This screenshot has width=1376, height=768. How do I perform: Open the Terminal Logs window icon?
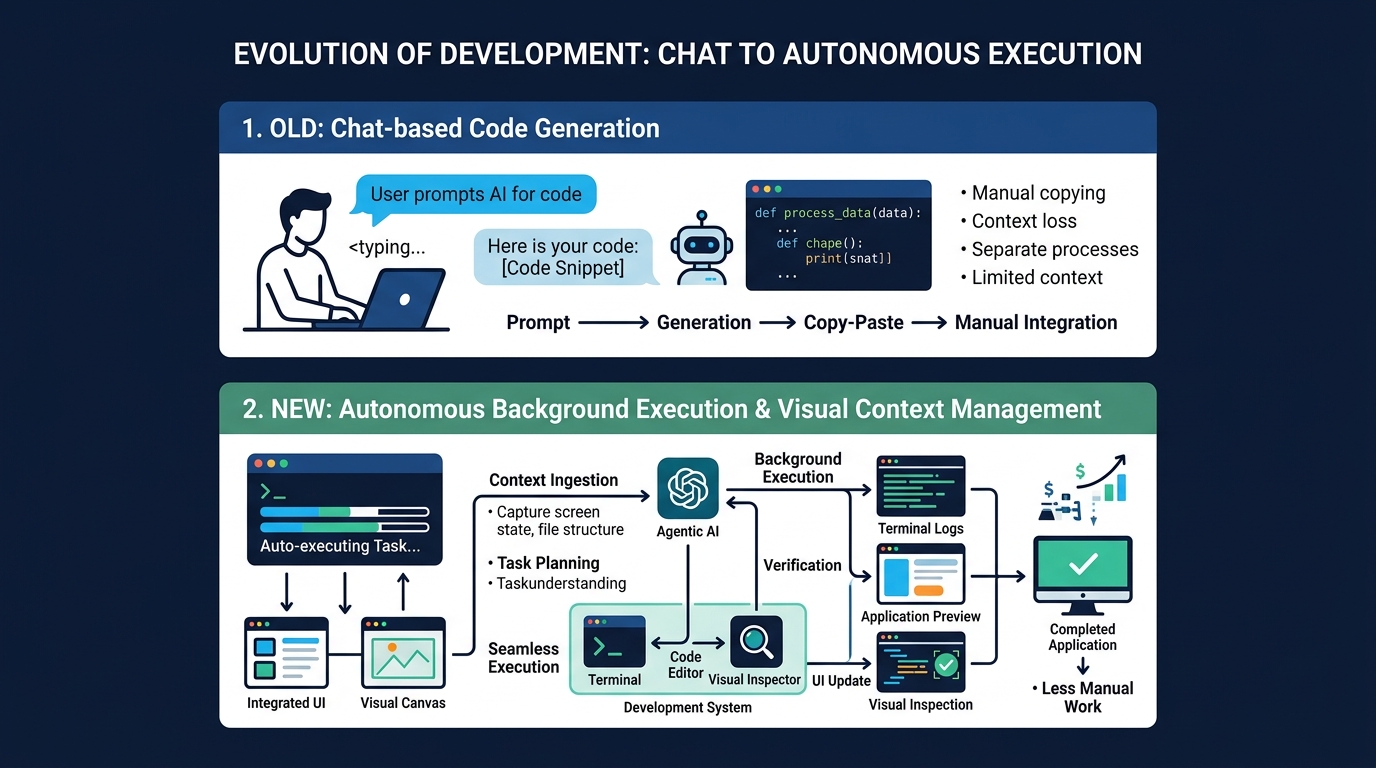pyautogui.click(x=920, y=486)
